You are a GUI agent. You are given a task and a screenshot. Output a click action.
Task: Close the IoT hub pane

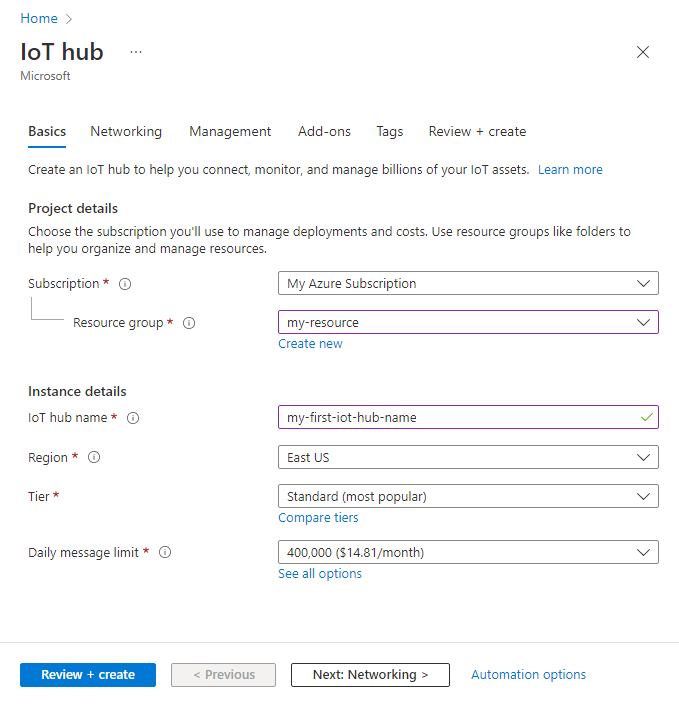pos(643,52)
